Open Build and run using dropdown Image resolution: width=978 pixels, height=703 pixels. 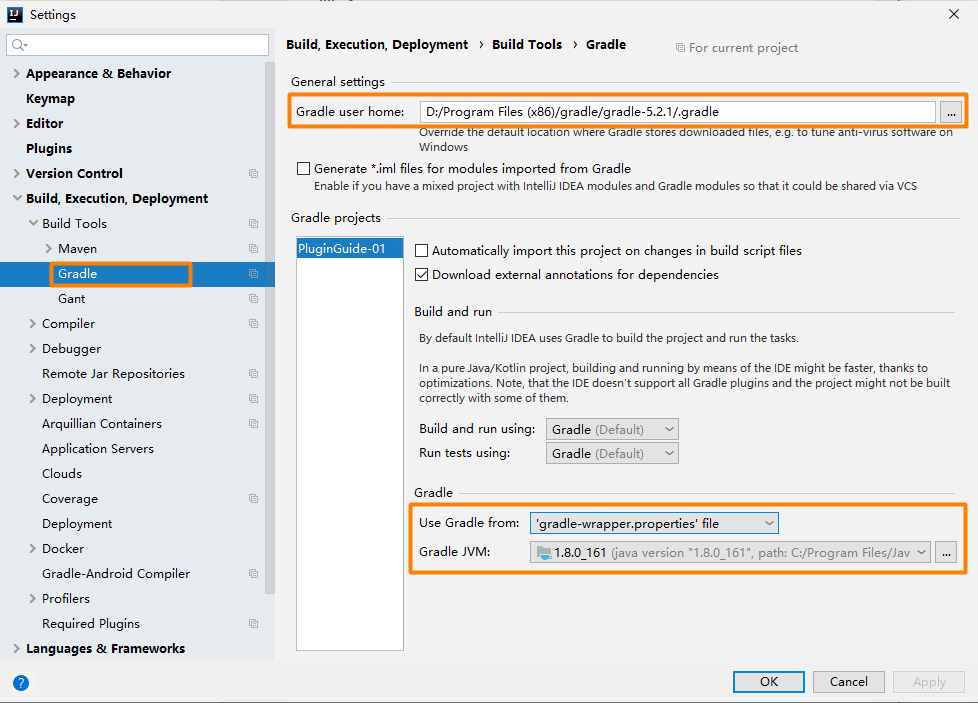[x=612, y=429]
